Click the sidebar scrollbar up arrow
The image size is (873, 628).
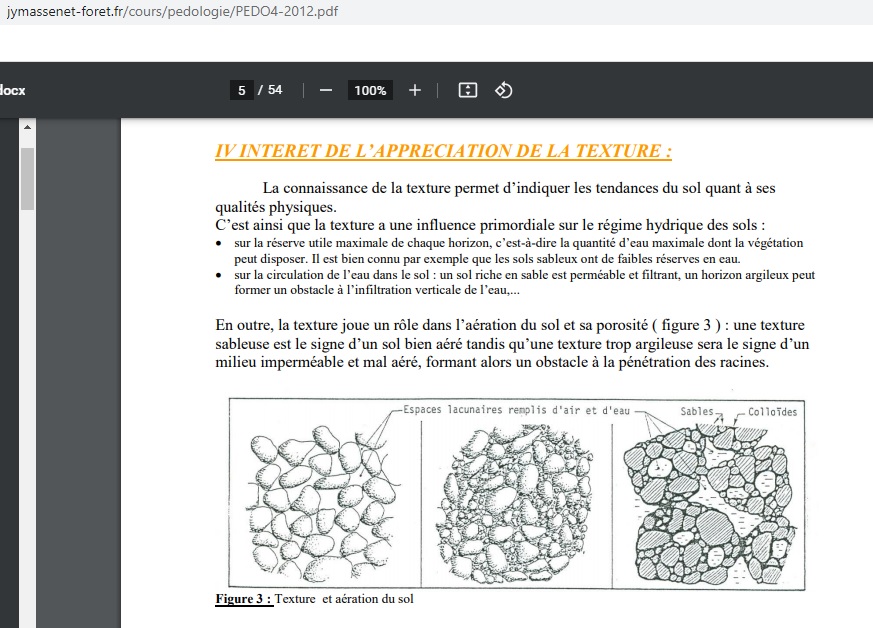(x=27, y=128)
